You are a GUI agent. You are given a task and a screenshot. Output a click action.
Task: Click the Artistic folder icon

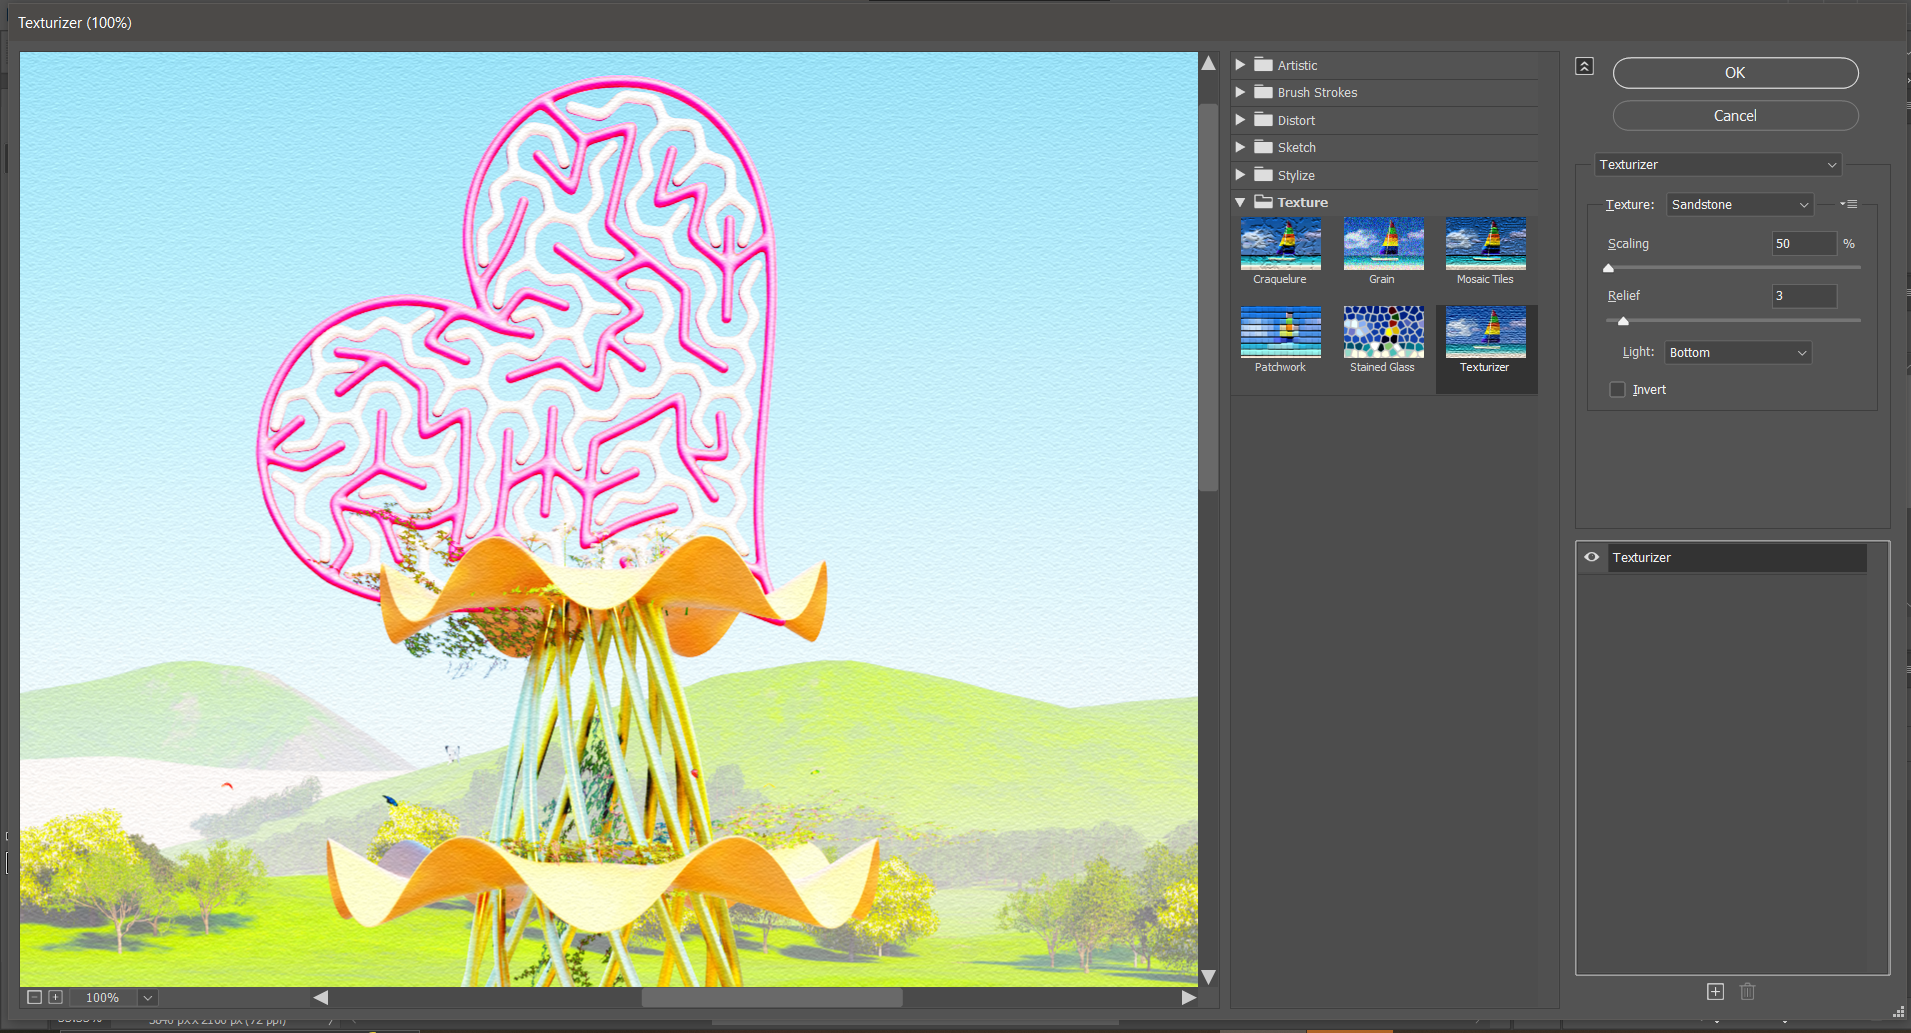point(1263,64)
